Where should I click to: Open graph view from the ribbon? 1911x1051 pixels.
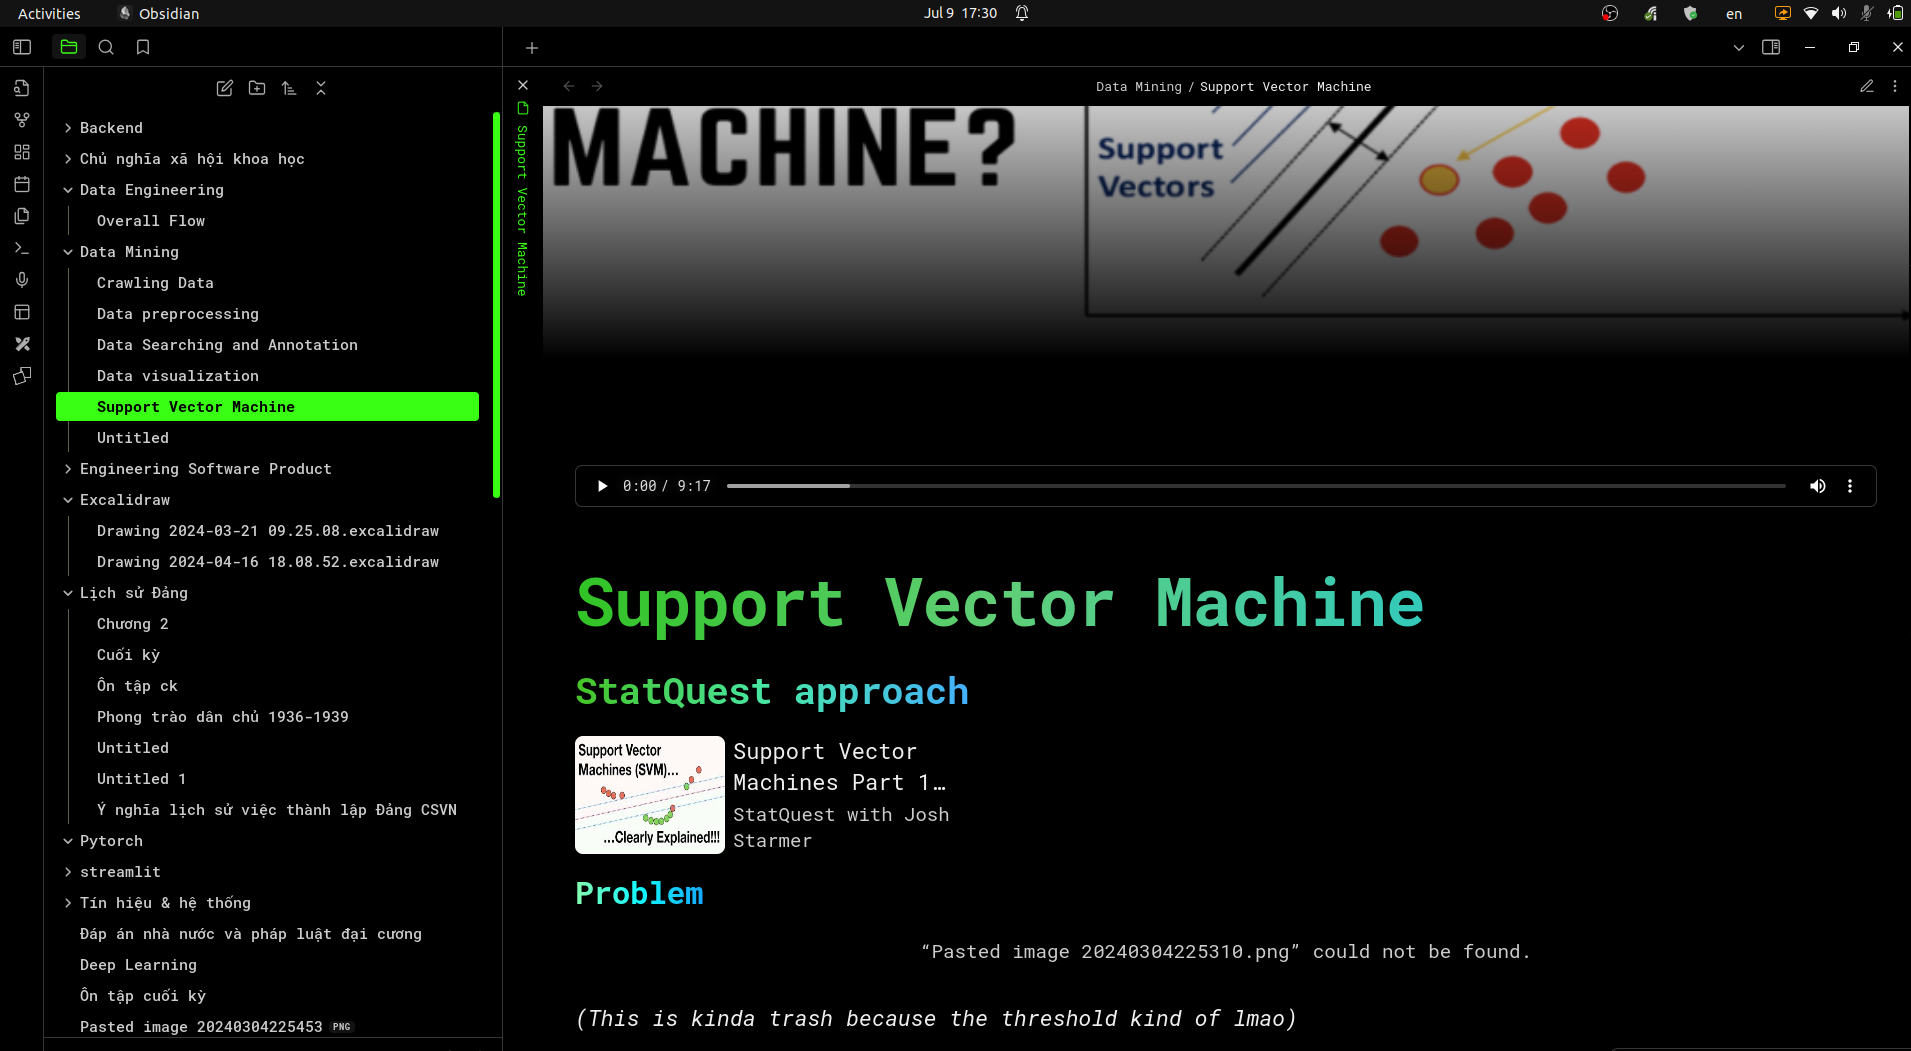[x=22, y=120]
